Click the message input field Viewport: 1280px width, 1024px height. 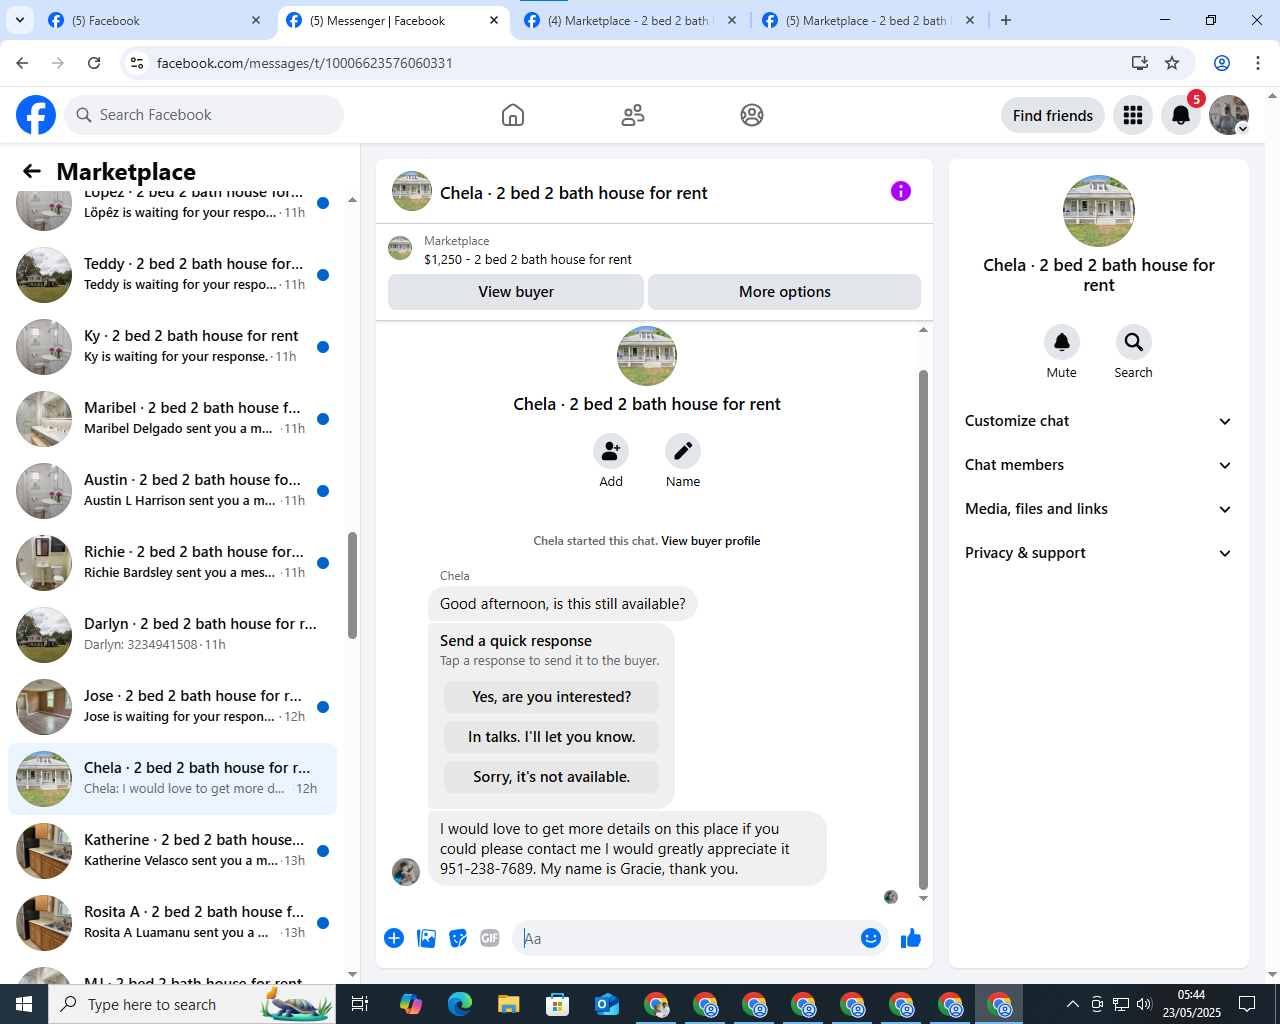pyautogui.click(x=685, y=938)
